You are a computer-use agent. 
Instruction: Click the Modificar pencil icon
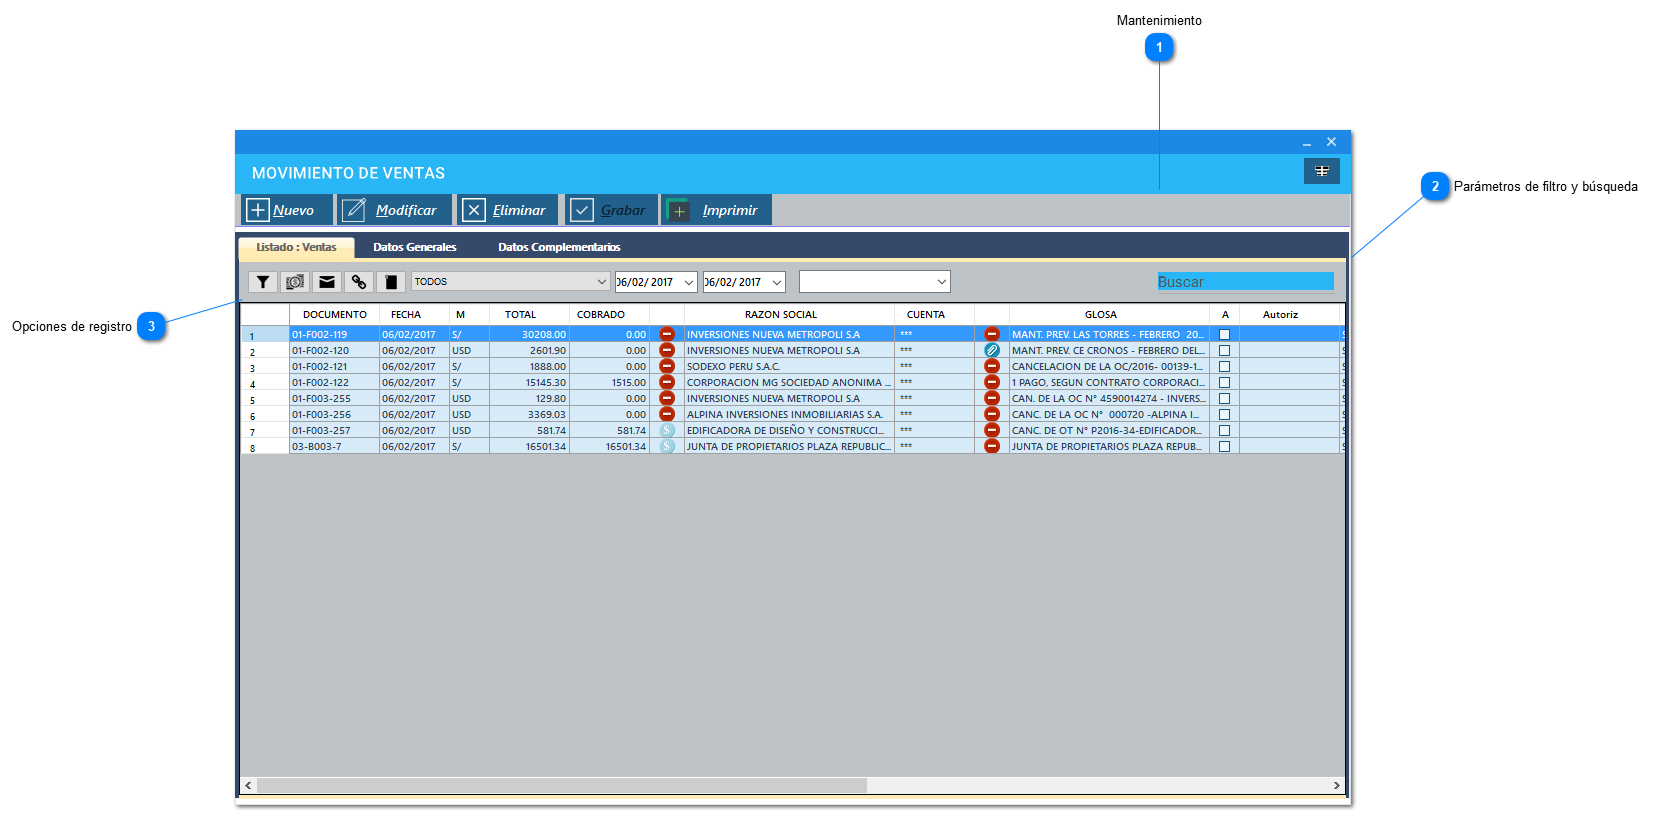tap(354, 210)
